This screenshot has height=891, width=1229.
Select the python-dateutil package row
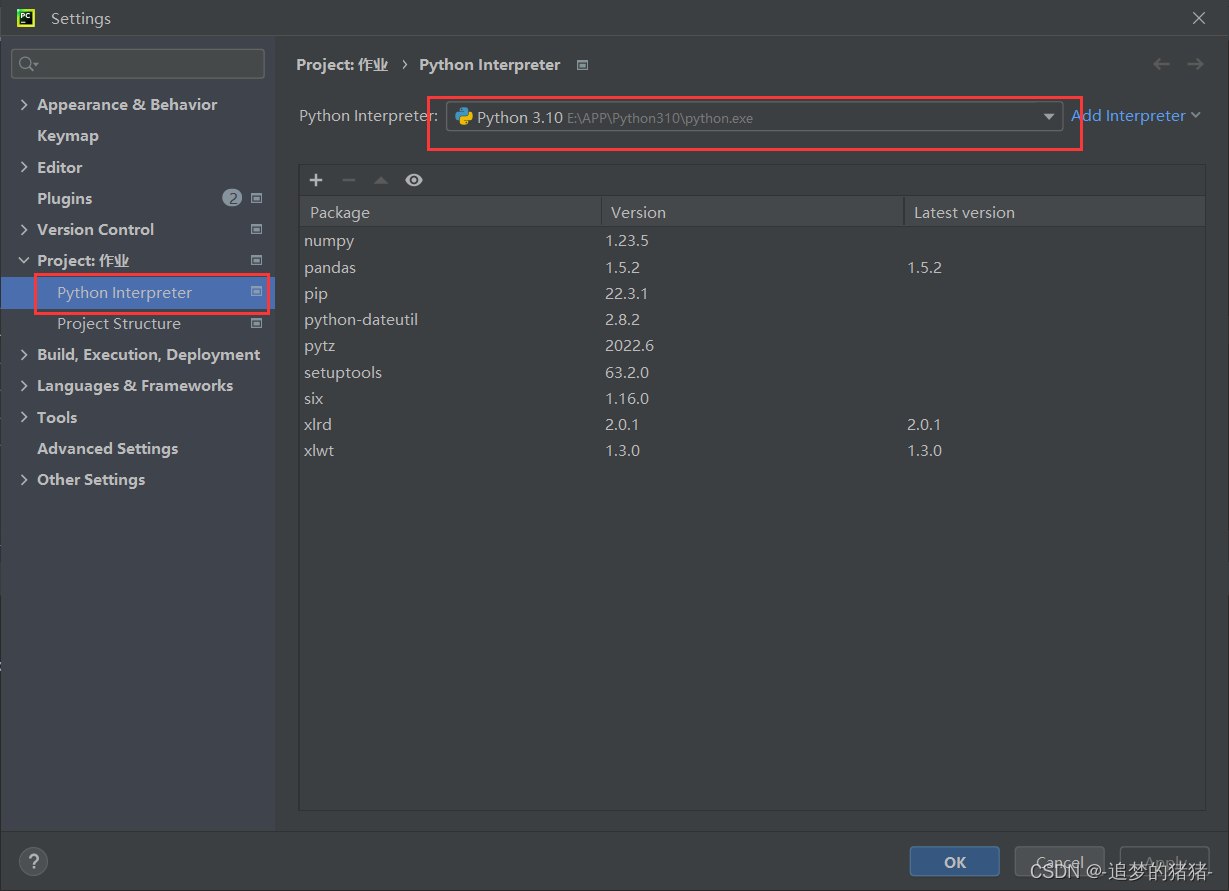752,319
